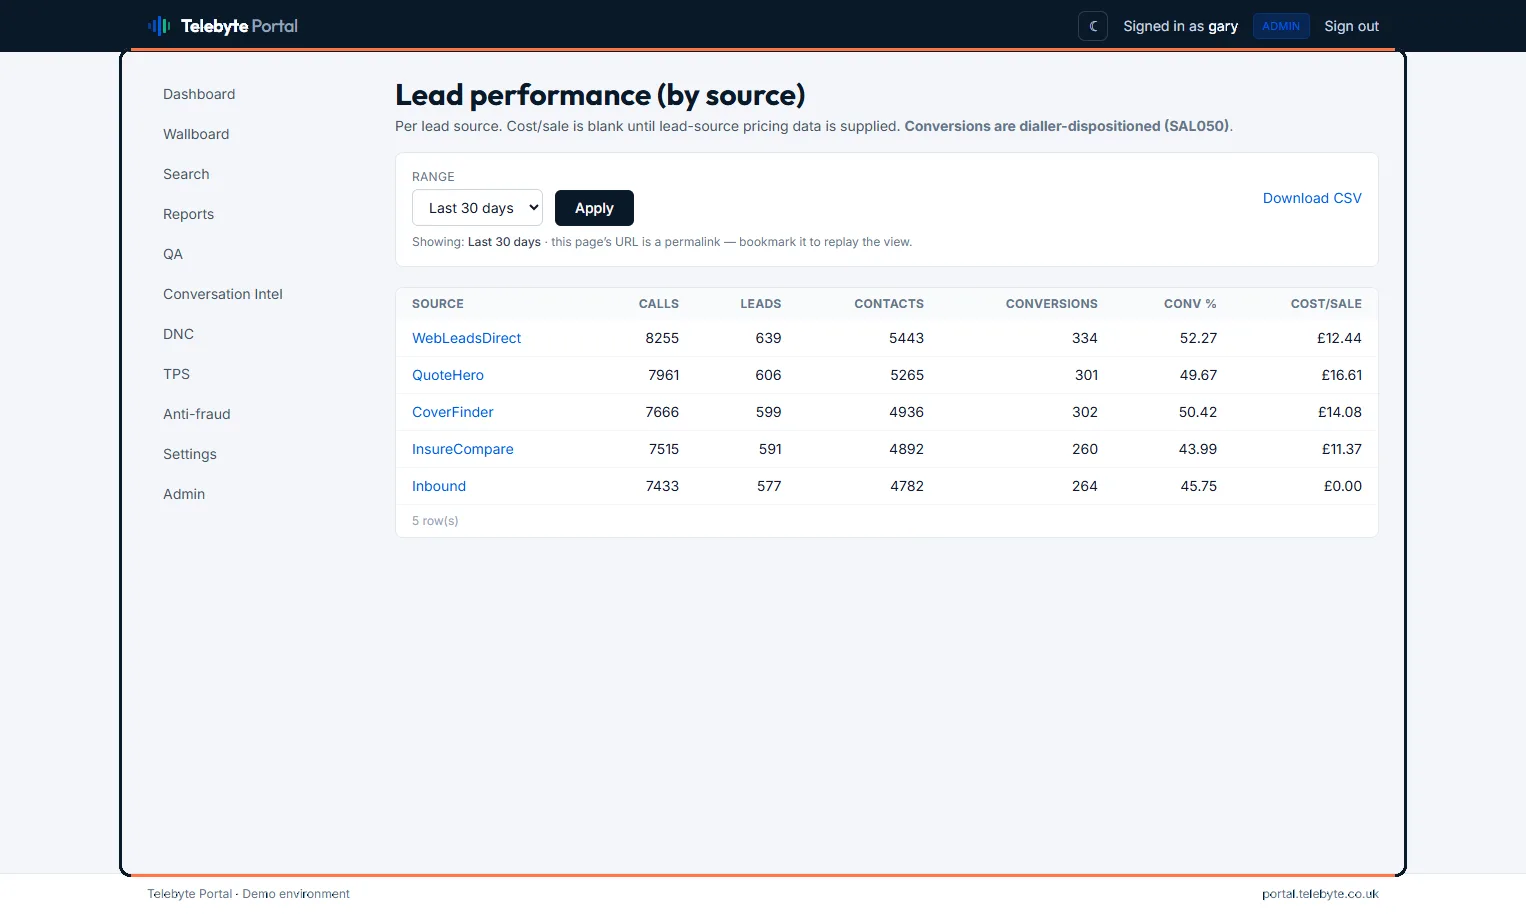The image size is (1526, 914).
Task: Go to the Wallboard page
Action: click(x=196, y=134)
